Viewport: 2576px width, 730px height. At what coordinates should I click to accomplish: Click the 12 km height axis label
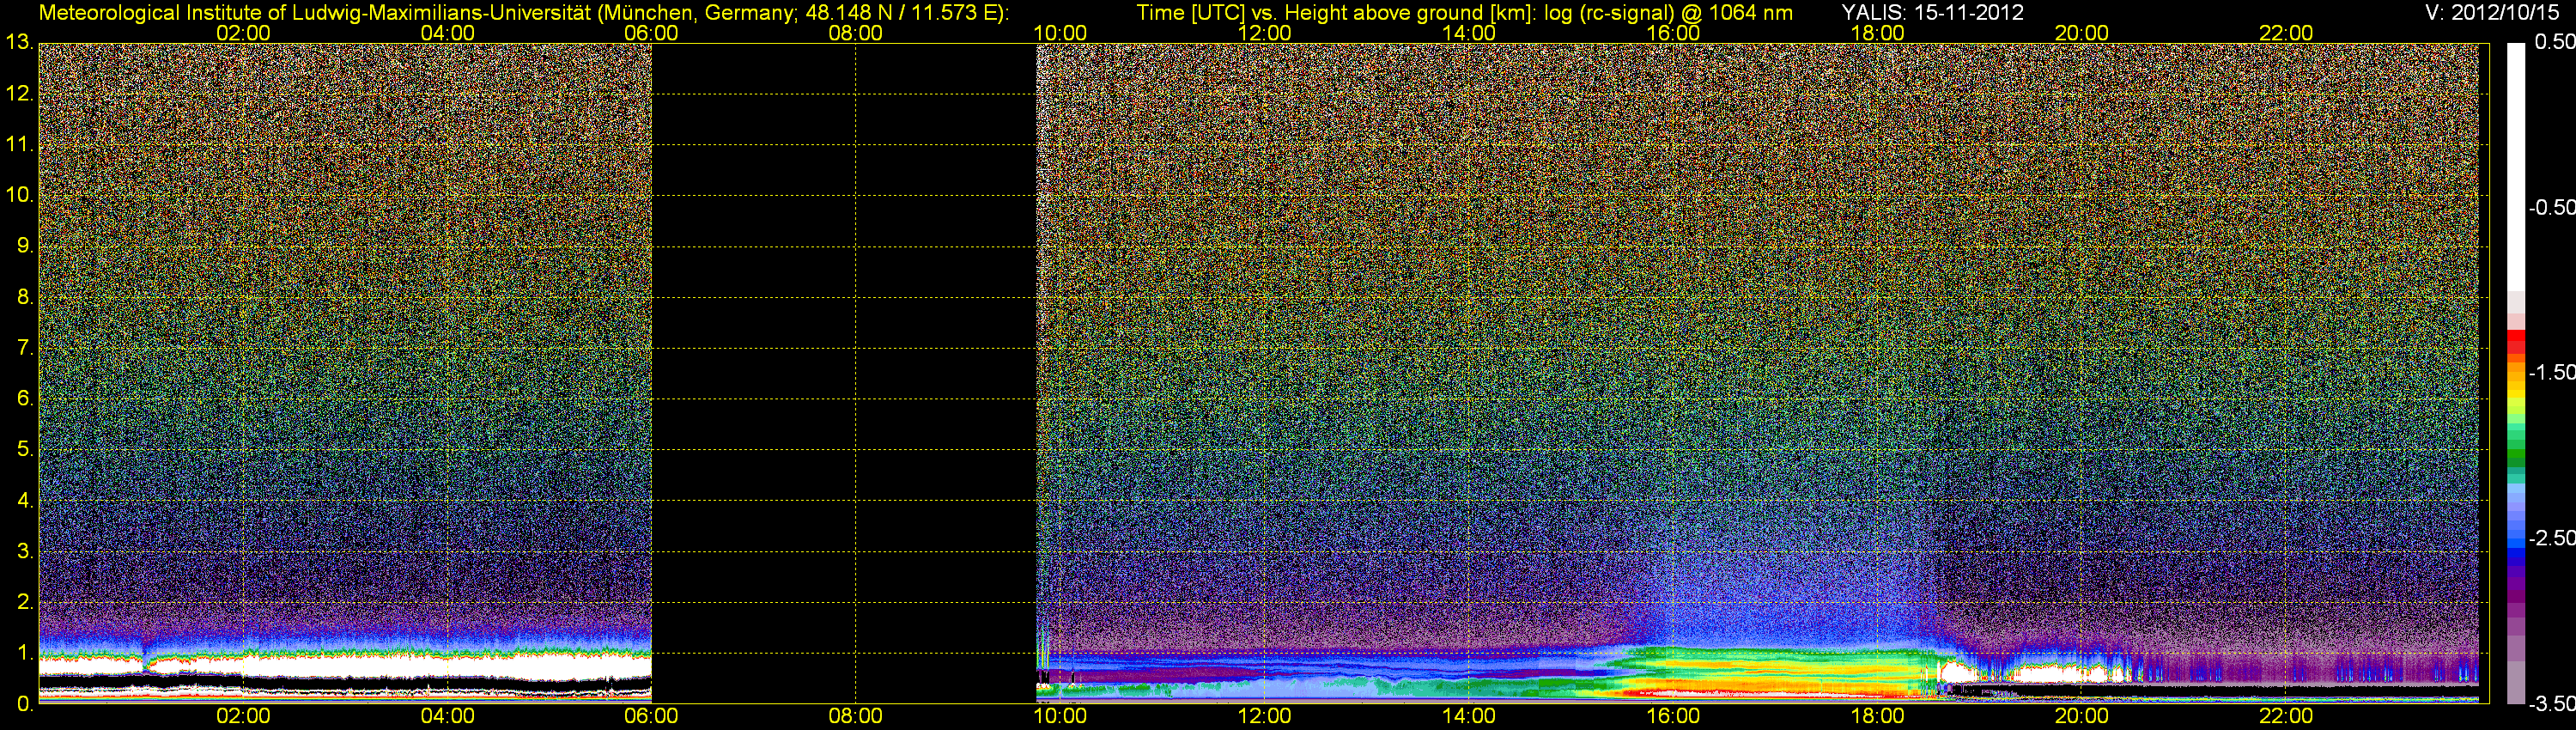pyautogui.click(x=18, y=94)
